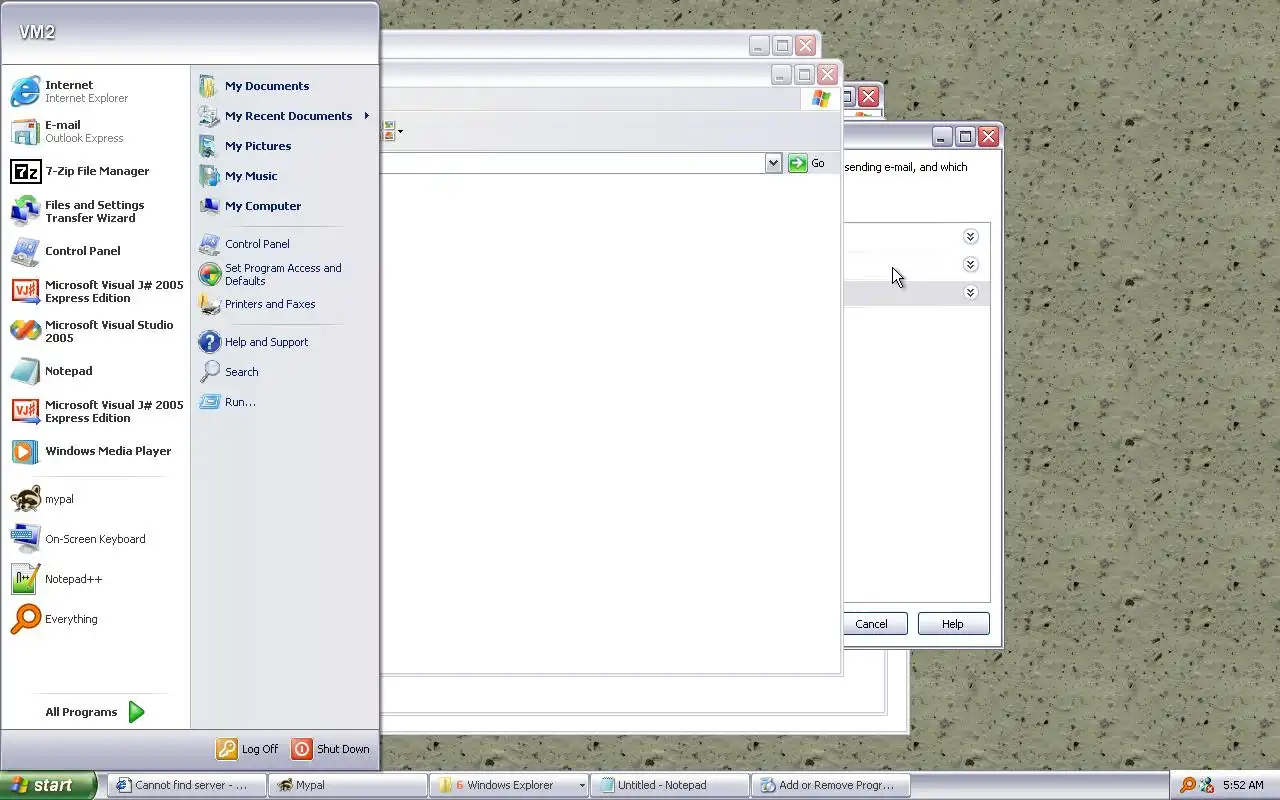Expand All Programs list

click(x=95, y=712)
